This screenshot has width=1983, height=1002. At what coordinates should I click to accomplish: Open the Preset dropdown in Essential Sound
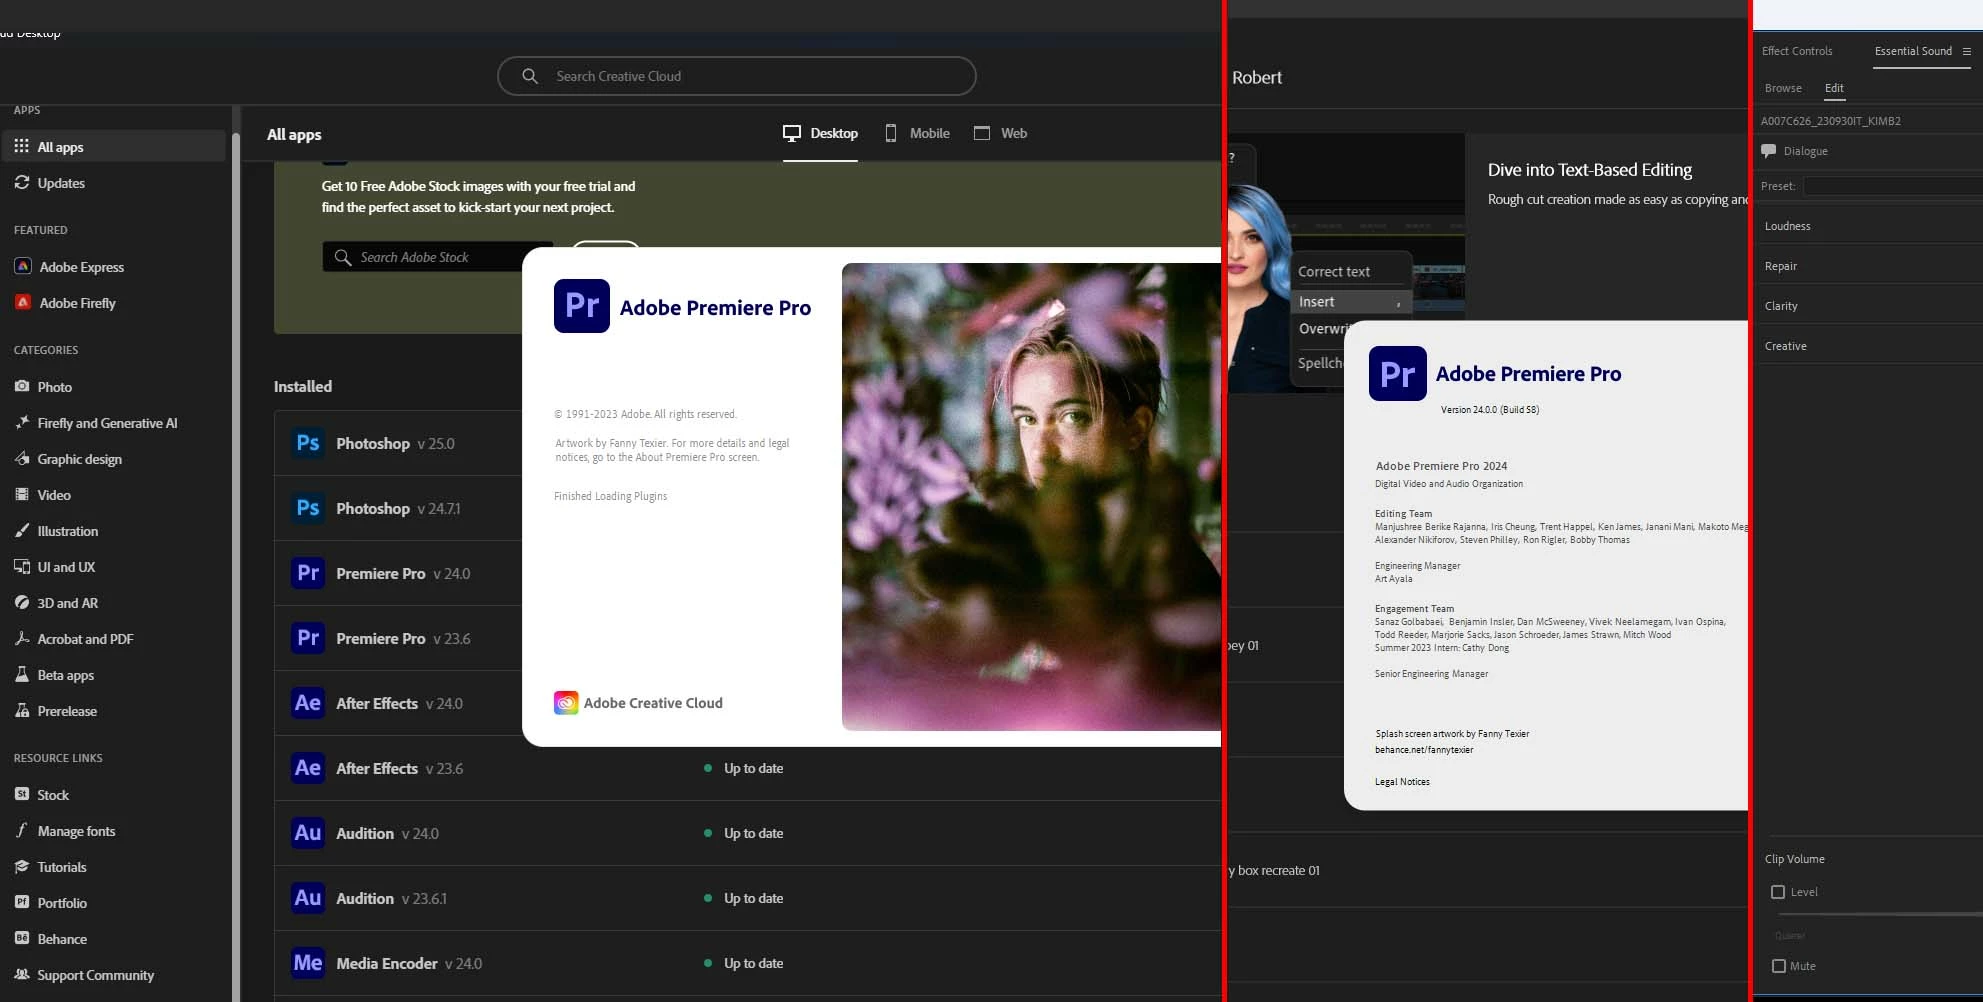1893,186
